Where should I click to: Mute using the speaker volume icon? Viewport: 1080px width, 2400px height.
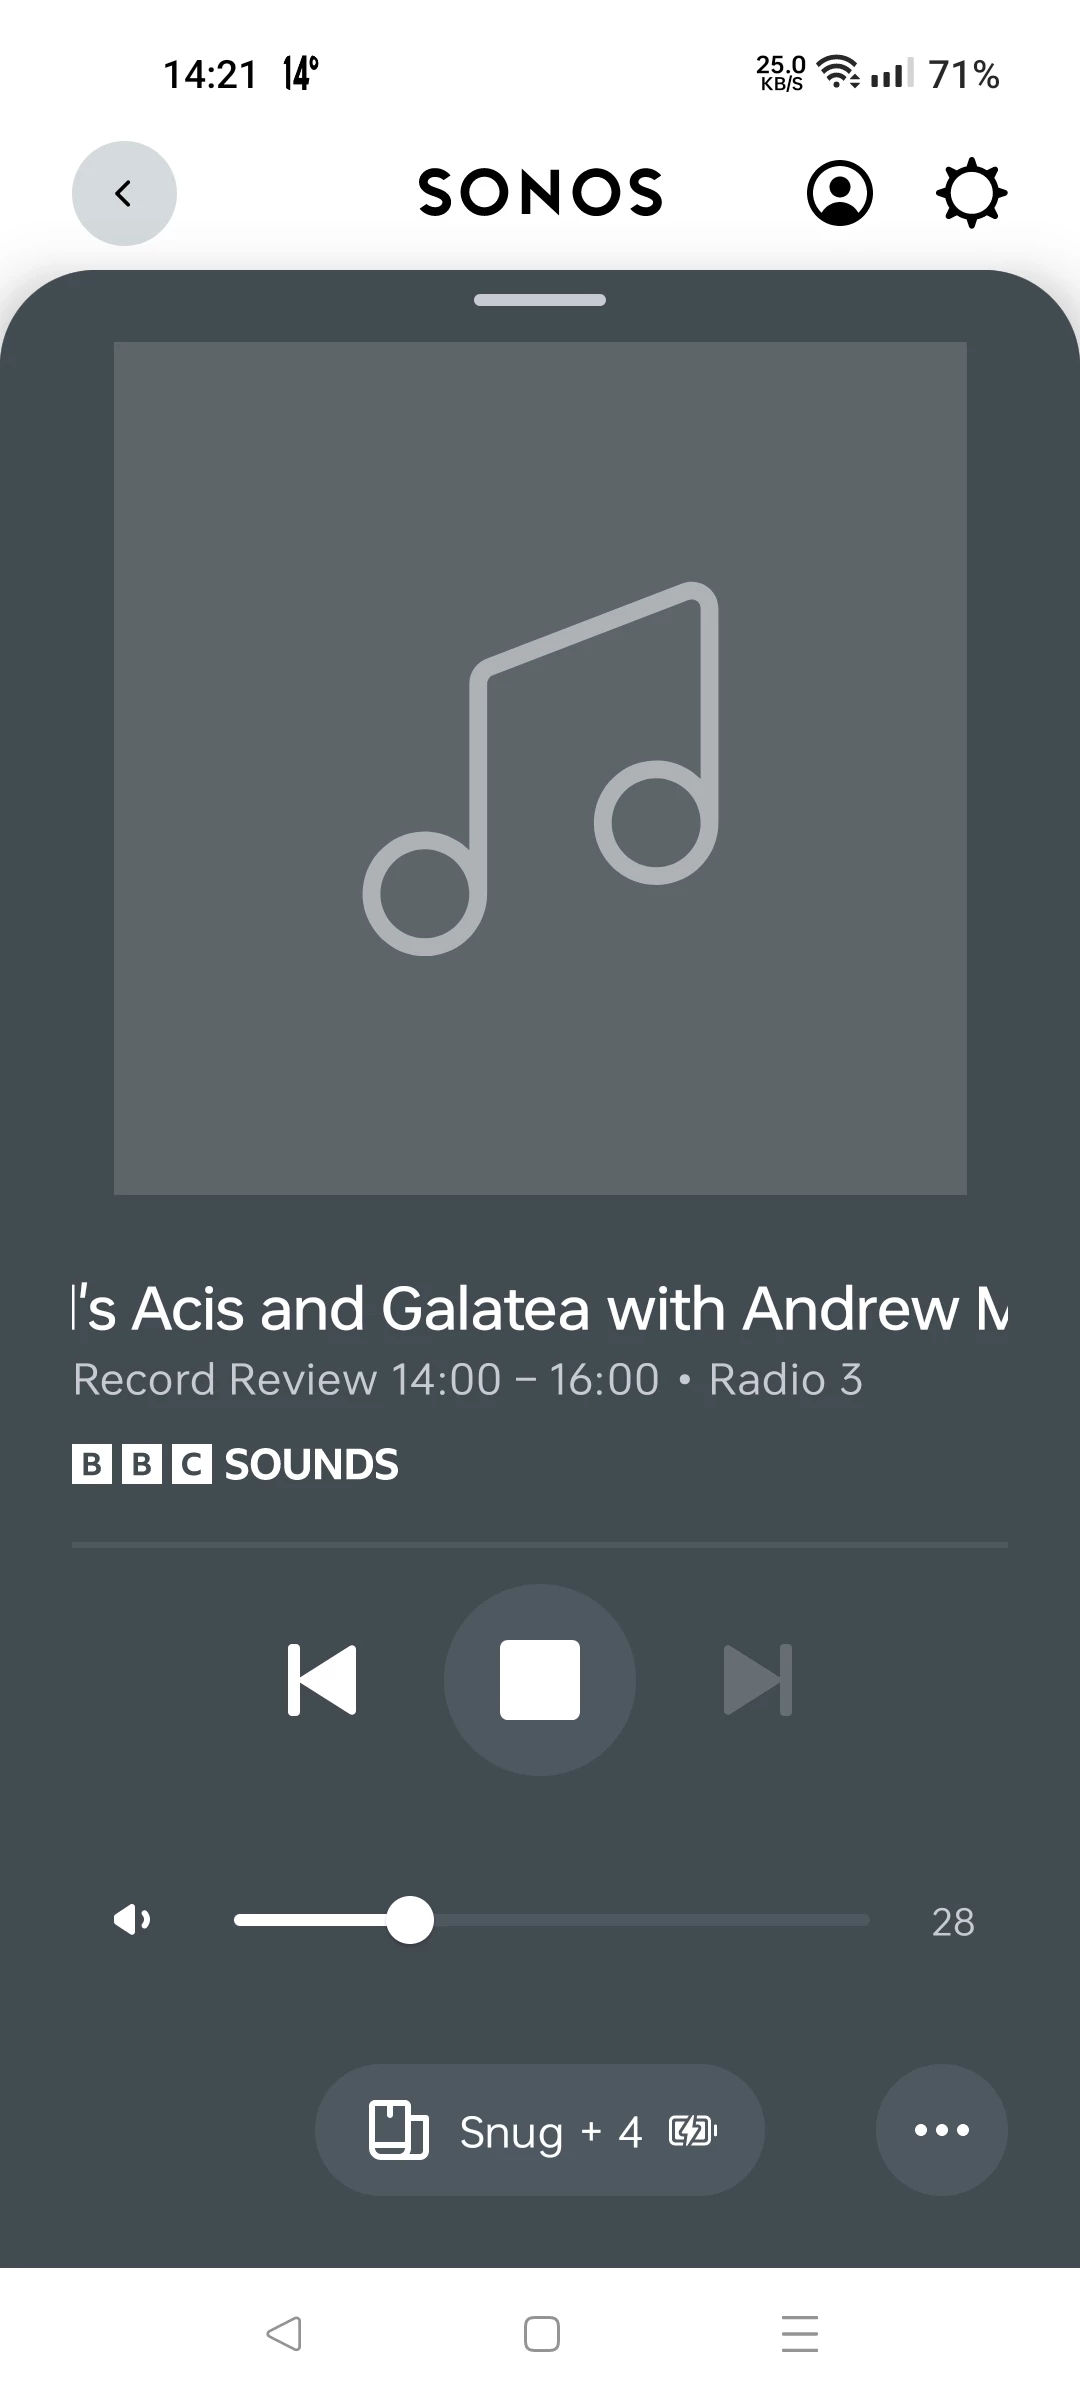(132, 1920)
